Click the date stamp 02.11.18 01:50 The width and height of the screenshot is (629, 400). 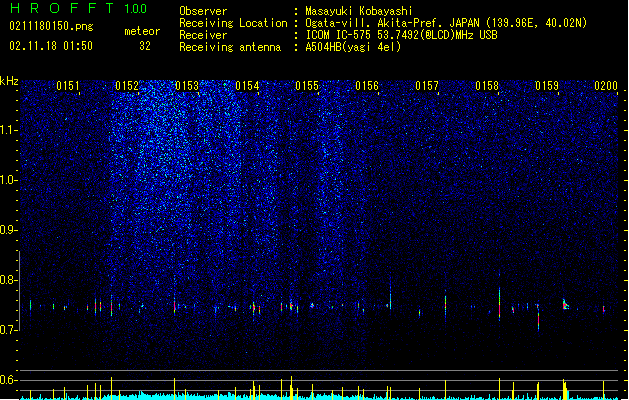pos(51,46)
